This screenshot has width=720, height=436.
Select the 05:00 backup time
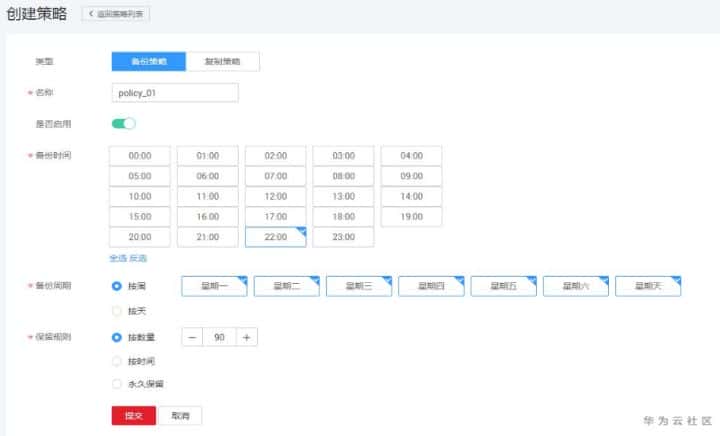coord(140,176)
